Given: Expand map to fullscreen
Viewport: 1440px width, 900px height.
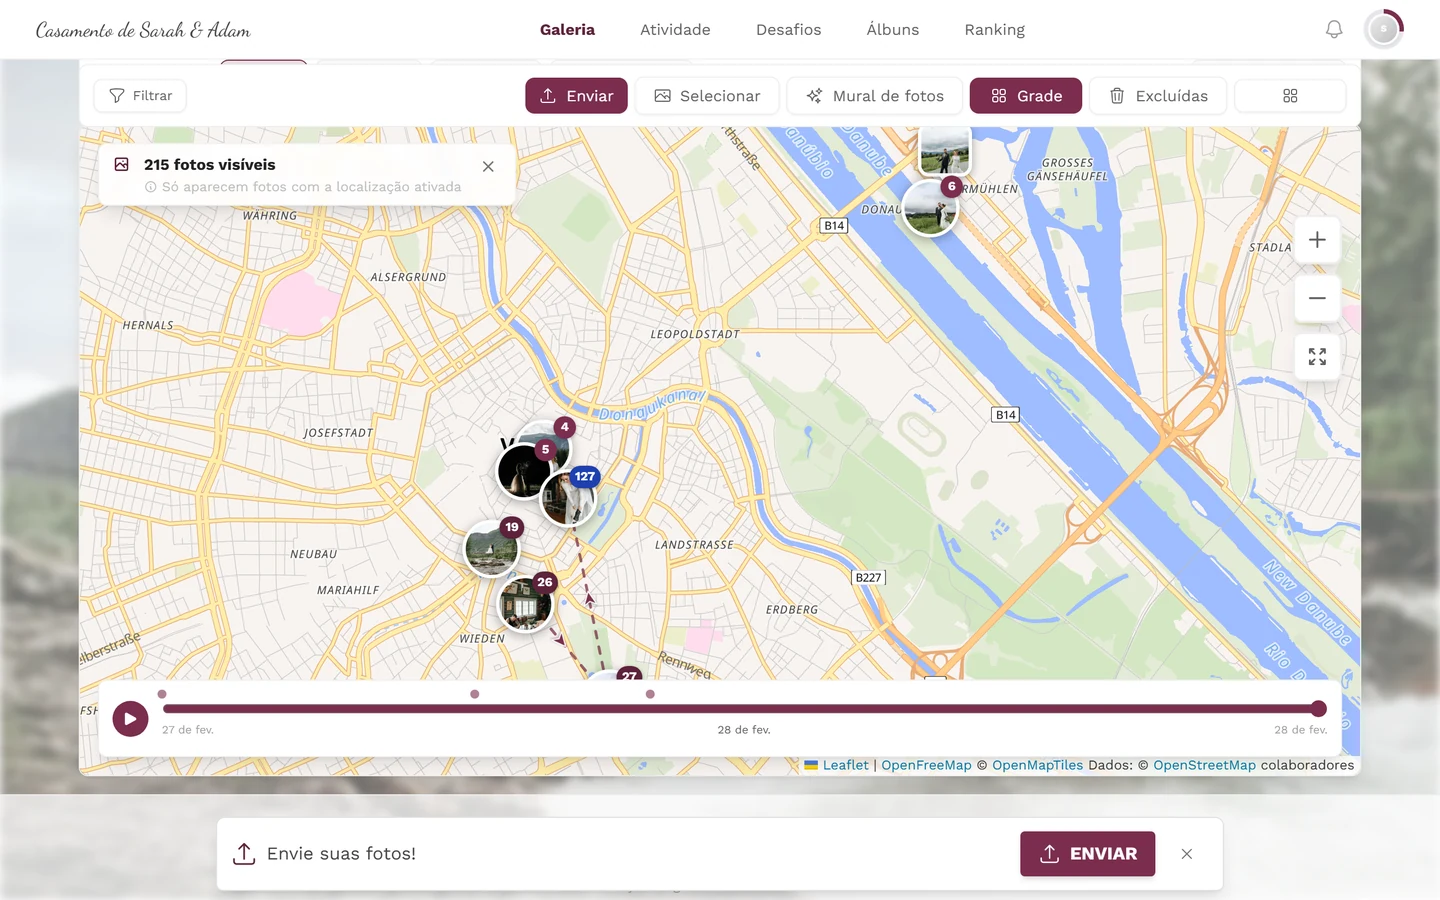Looking at the screenshot, I should (x=1317, y=357).
